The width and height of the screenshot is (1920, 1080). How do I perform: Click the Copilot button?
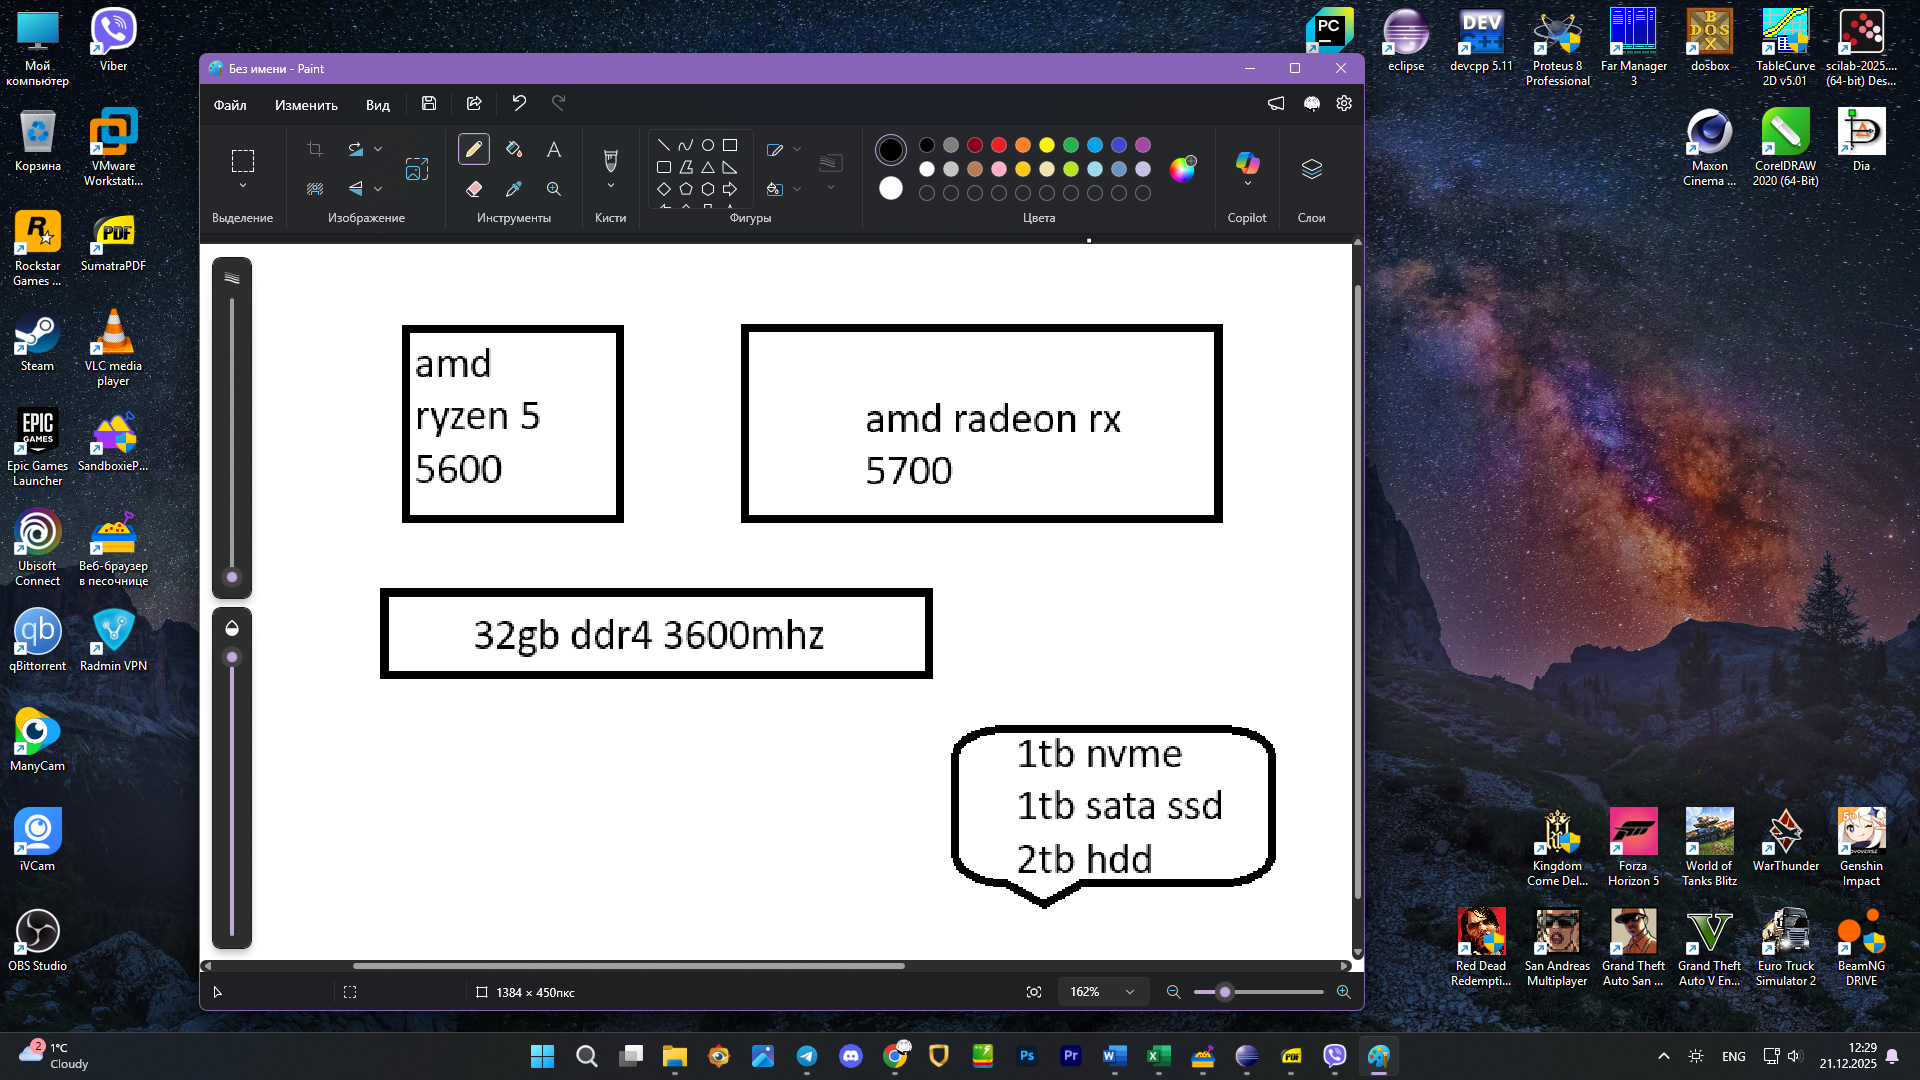[x=1247, y=163]
